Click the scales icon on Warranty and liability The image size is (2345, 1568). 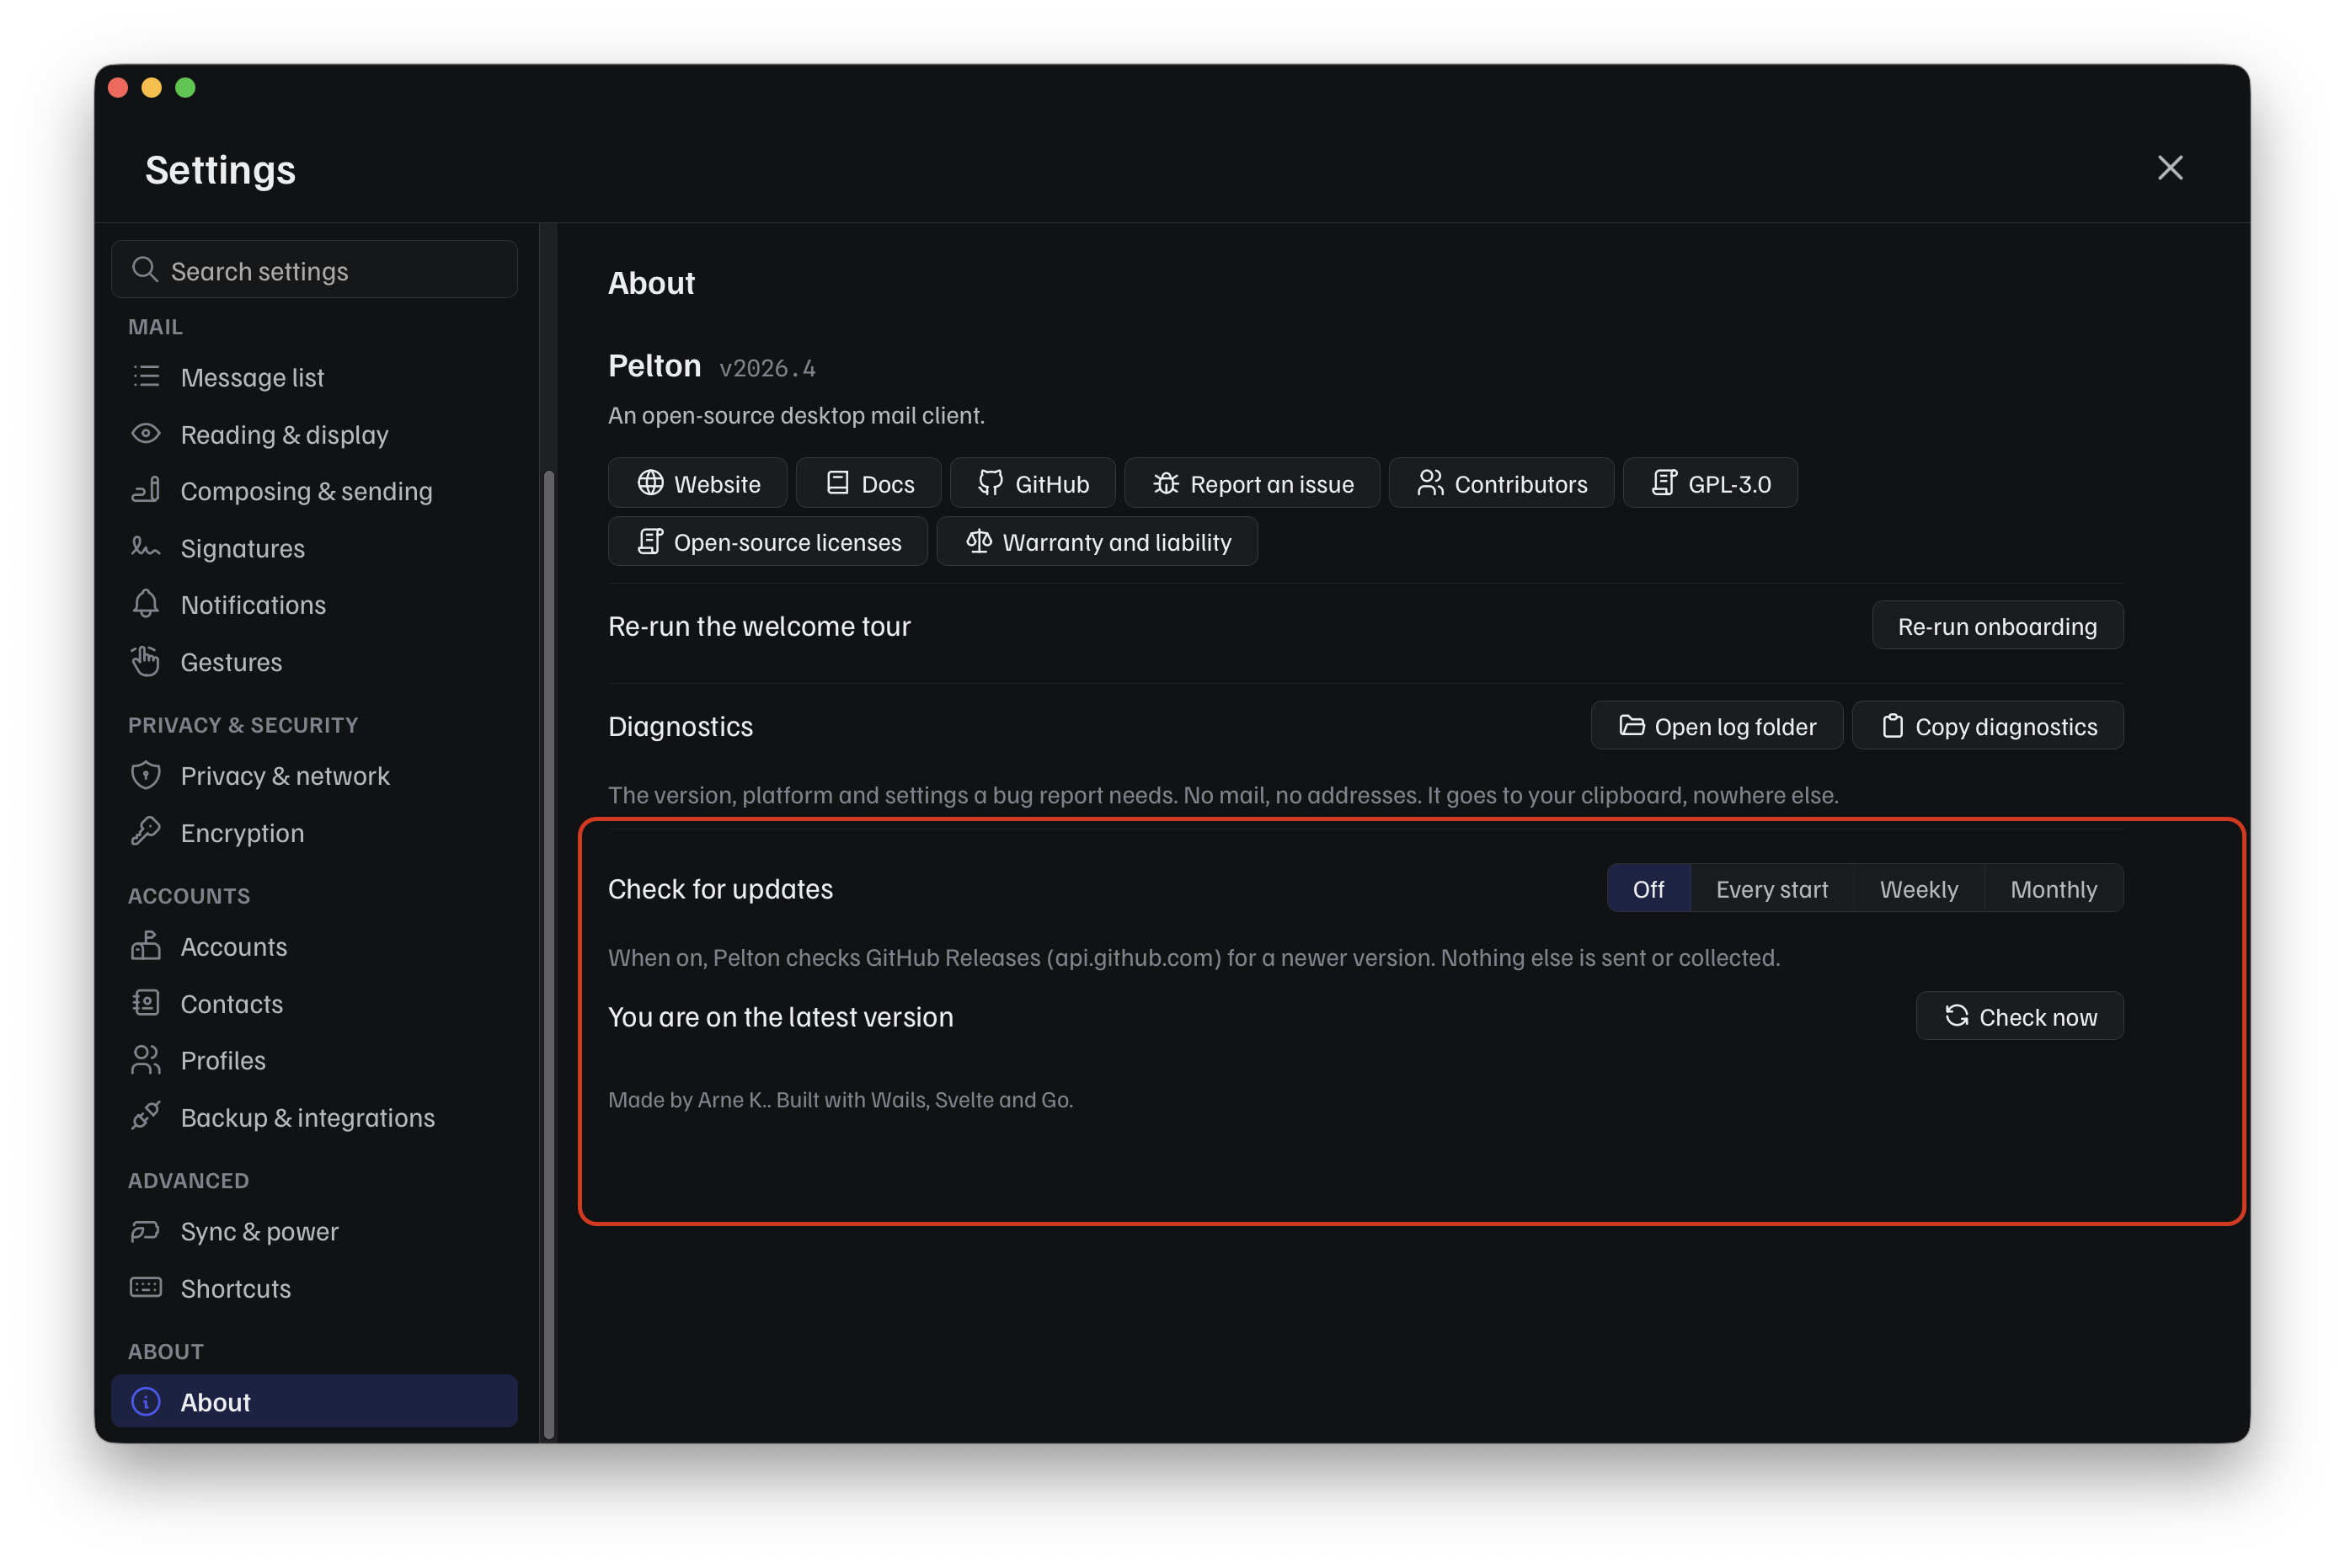979,541
